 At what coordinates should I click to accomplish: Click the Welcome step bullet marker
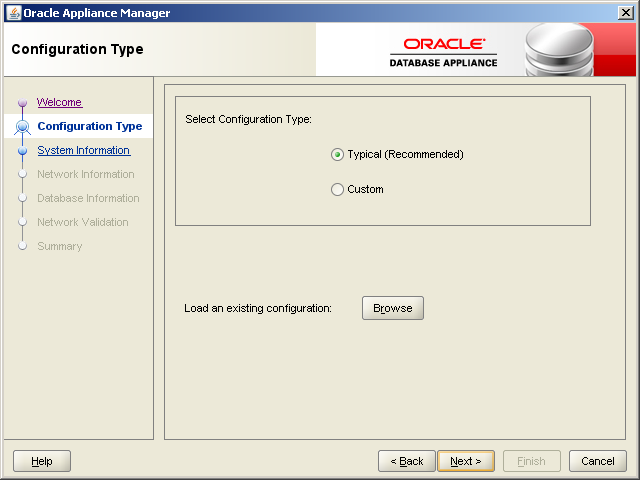point(22,102)
